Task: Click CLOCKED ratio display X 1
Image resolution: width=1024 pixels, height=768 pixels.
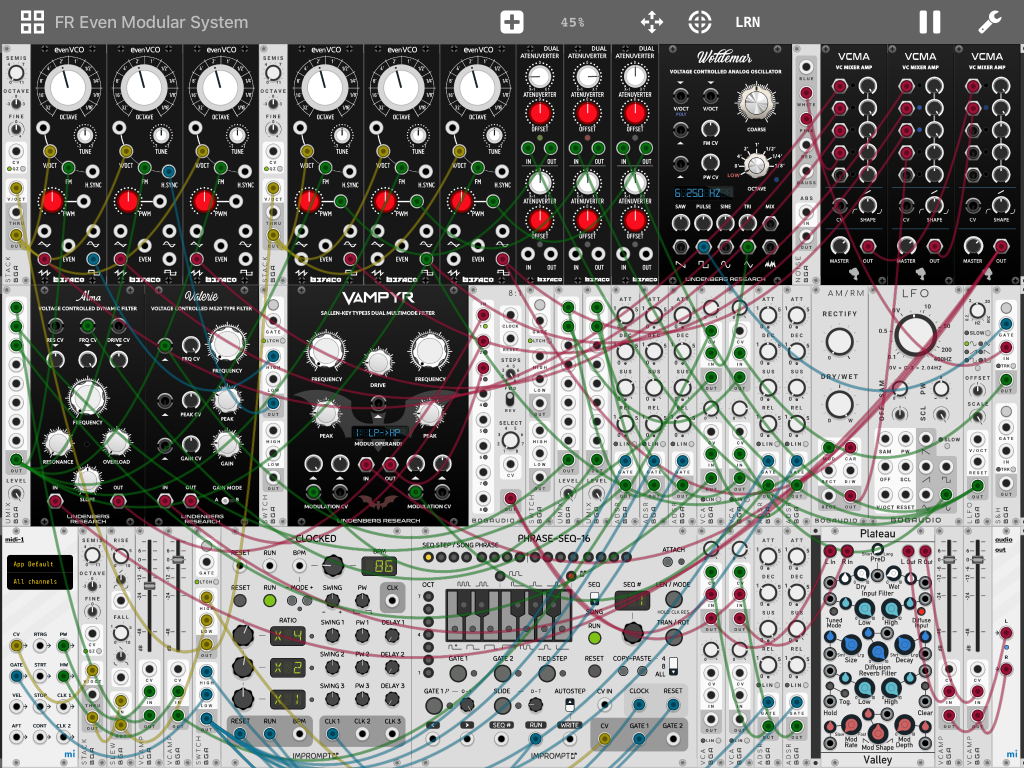Action: [287, 700]
